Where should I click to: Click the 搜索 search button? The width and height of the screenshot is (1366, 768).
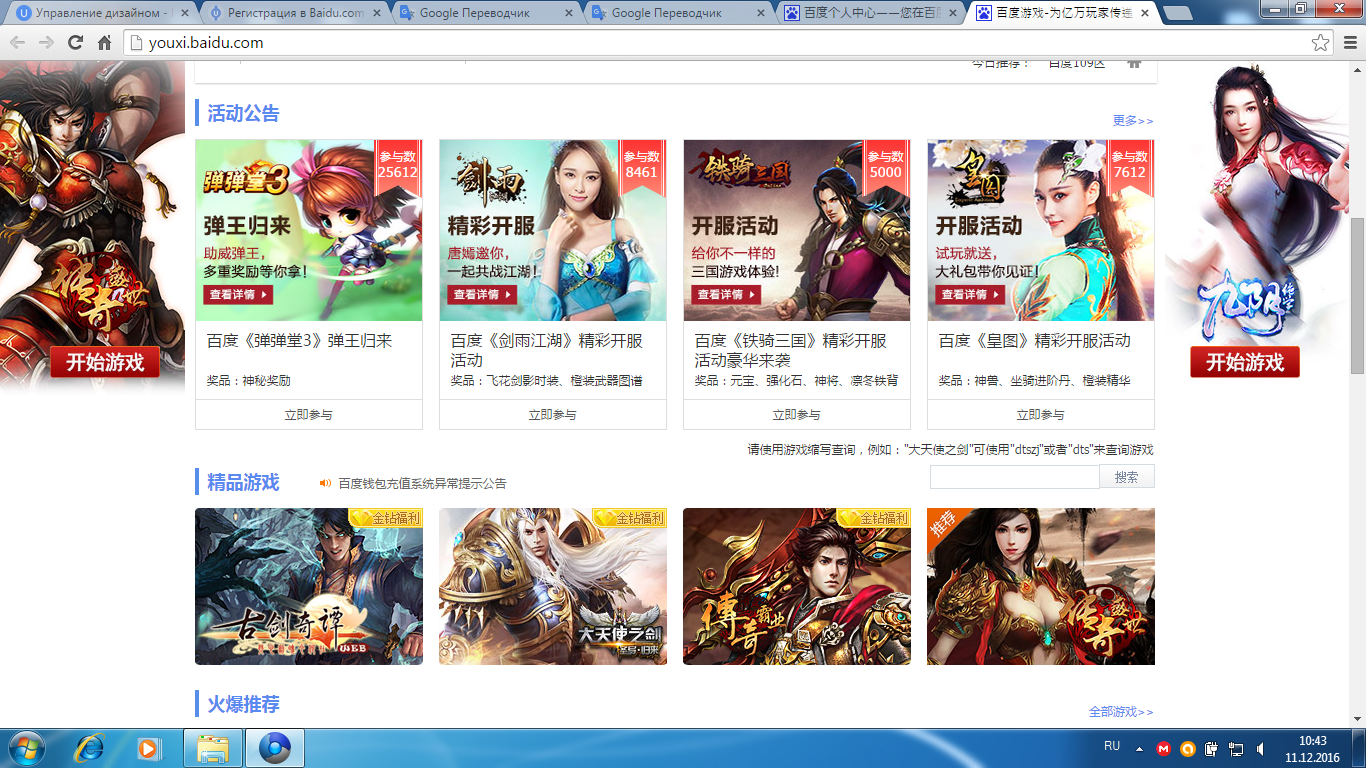pyautogui.click(x=1127, y=477)
